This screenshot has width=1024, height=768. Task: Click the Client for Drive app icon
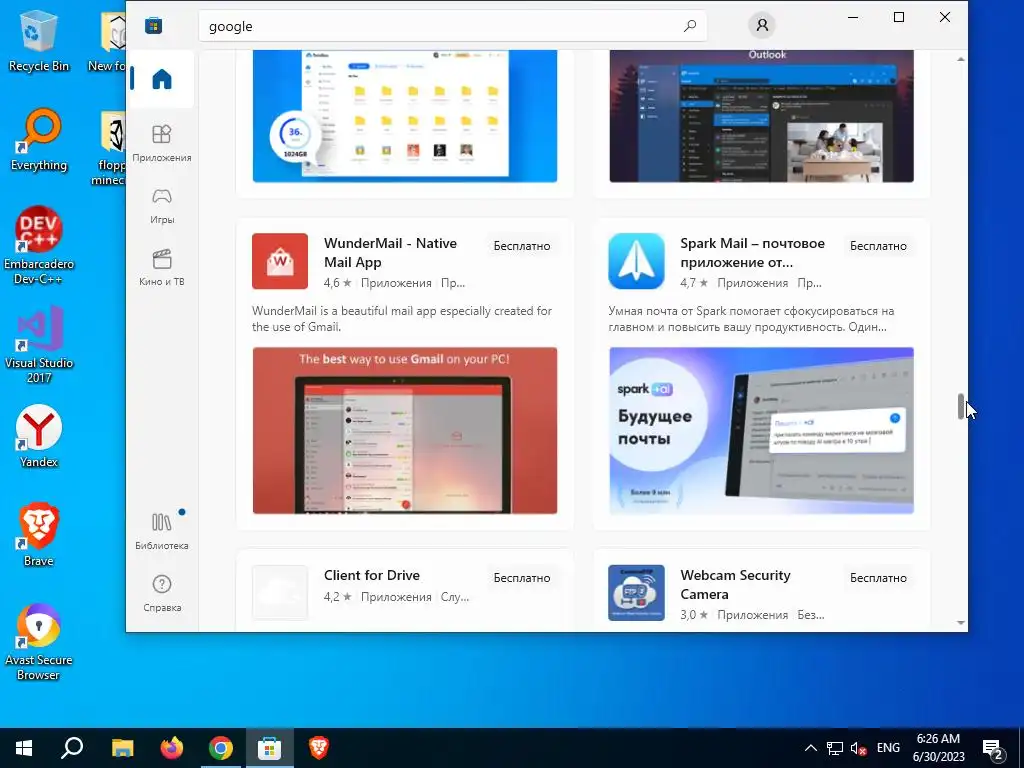tap(280, 592)
